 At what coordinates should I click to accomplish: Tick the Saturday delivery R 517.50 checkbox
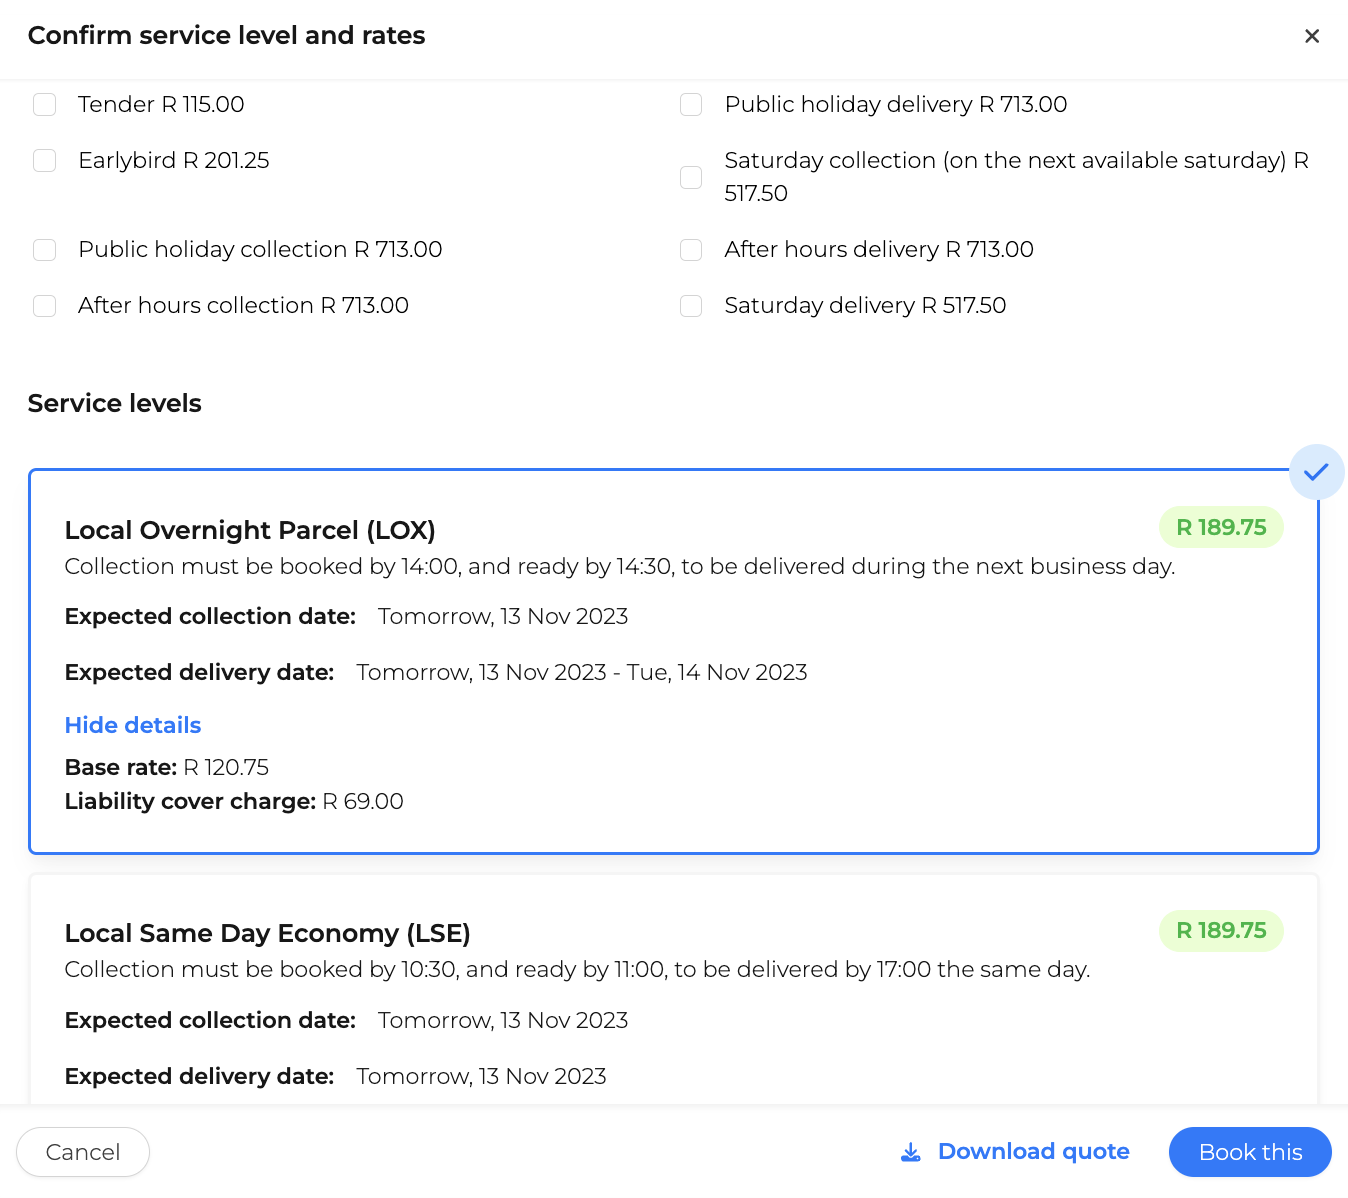691,306
